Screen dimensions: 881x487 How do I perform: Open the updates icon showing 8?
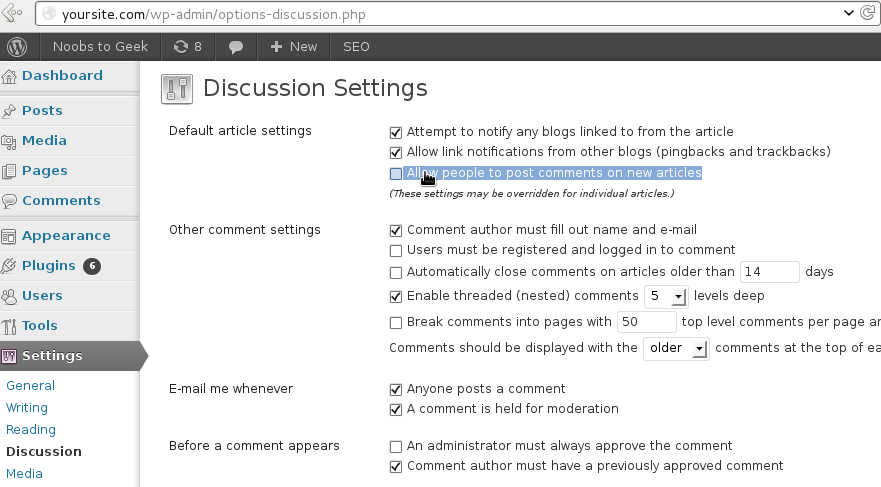(x=188, y=47)
